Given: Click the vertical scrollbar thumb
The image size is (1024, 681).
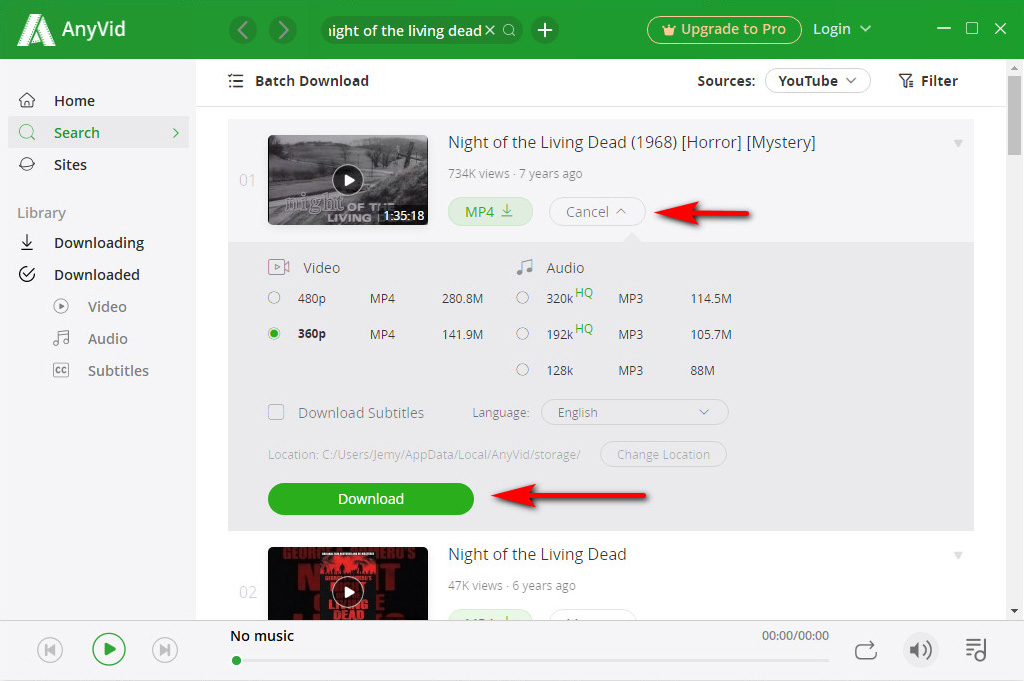Looking at the screenshot, I should (1014, 115).
